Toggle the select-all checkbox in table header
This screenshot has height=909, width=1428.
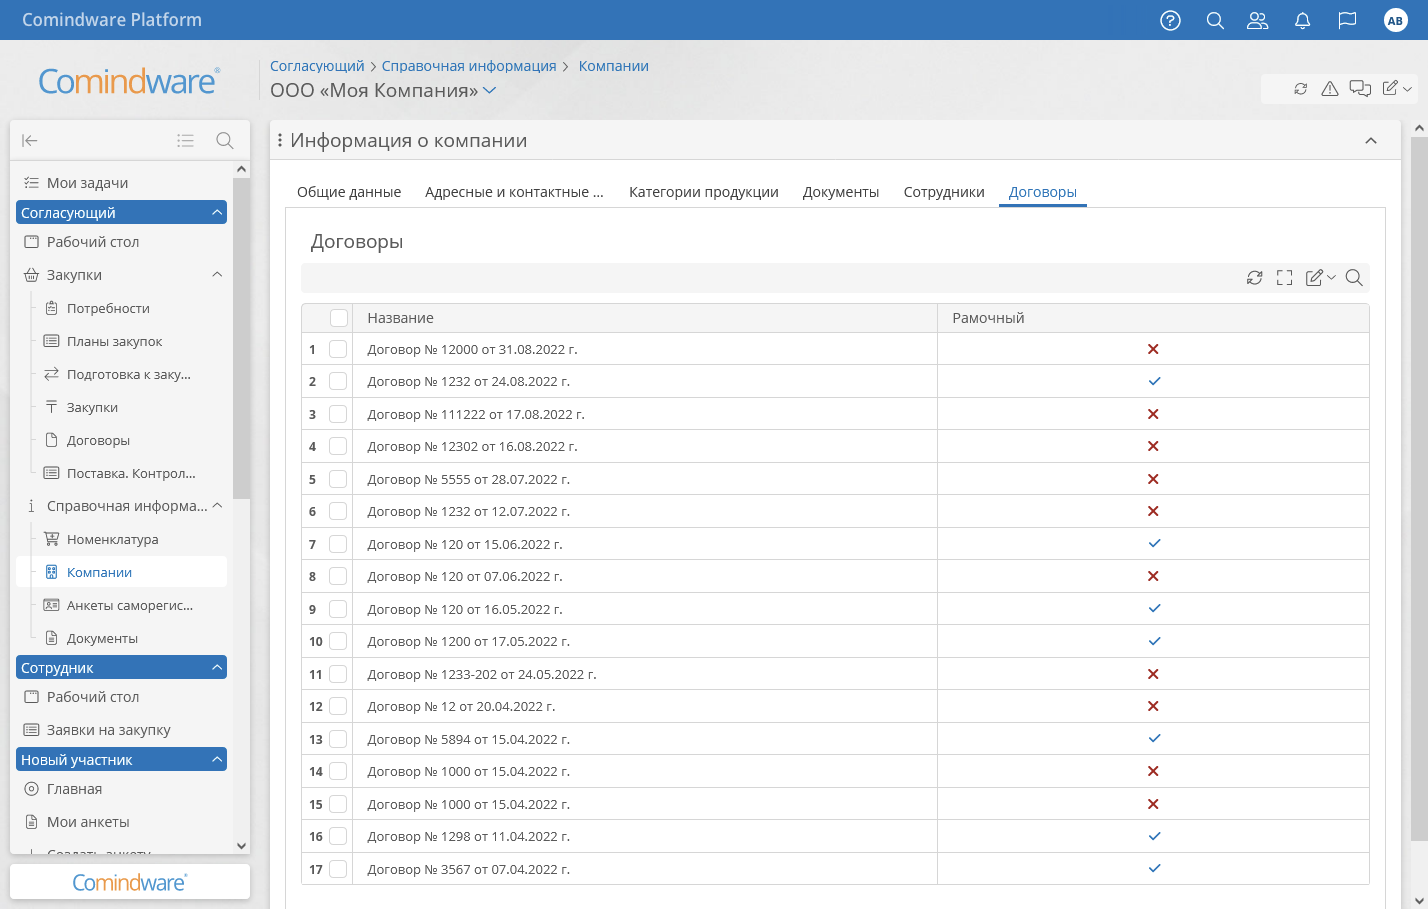pos(339,318)
